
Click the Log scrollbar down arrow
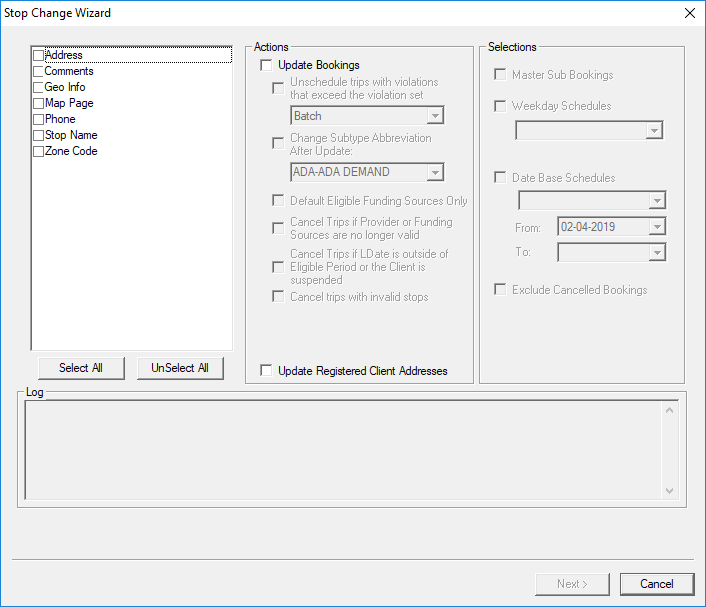click(670, 491)
